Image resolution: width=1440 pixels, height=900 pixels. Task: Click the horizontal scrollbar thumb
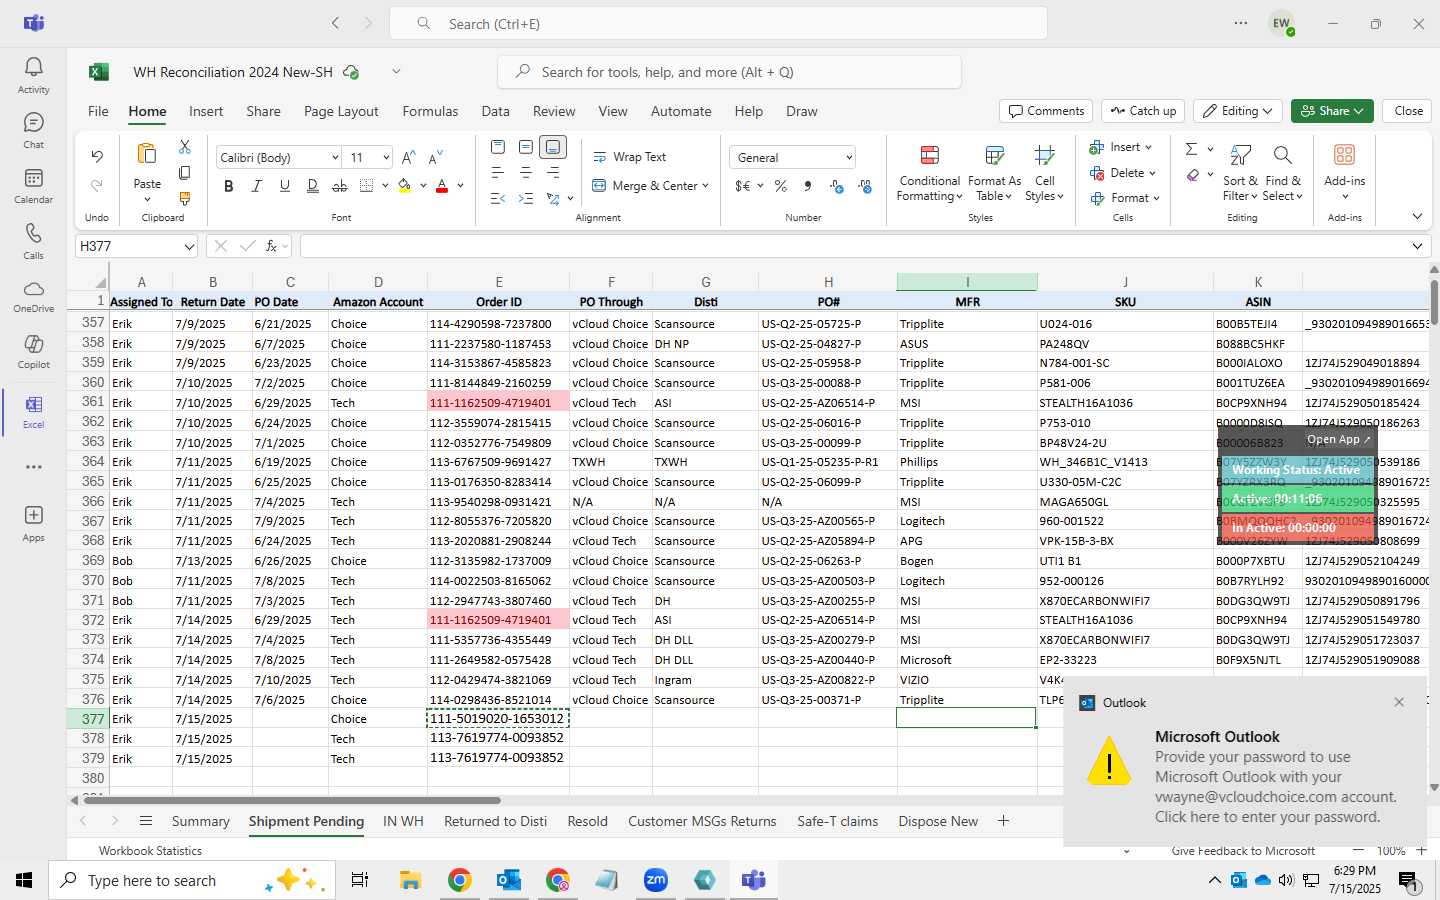click(292, 800)
